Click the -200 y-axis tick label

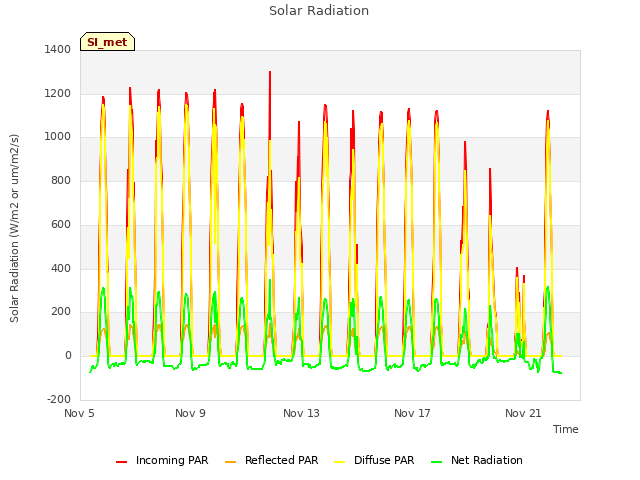59,399
